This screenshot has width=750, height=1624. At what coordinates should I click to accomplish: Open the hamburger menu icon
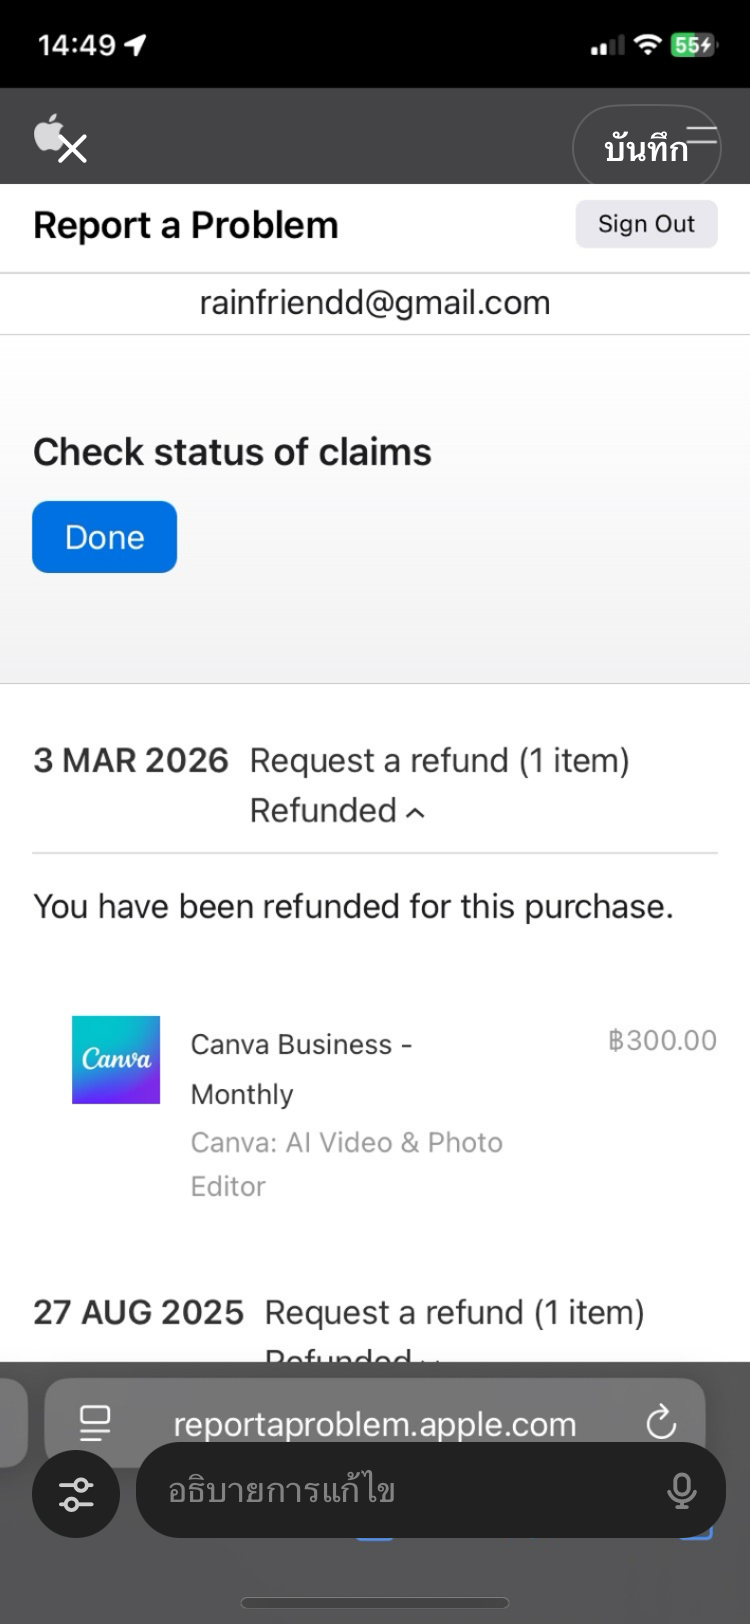[x=702, y=135]
